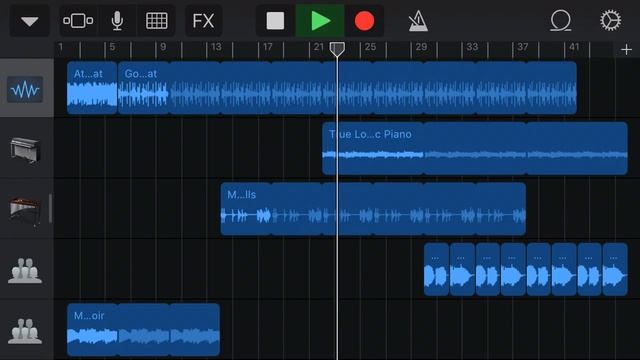
Task: Tap bar 9 on the ruler
Action: 163,47
